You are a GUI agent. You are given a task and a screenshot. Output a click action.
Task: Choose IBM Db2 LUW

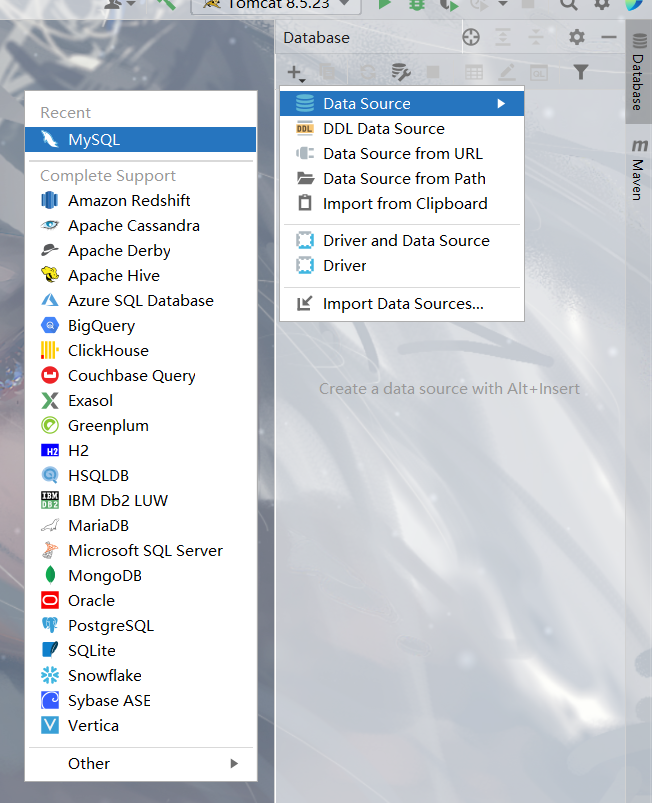coord(140,501)
